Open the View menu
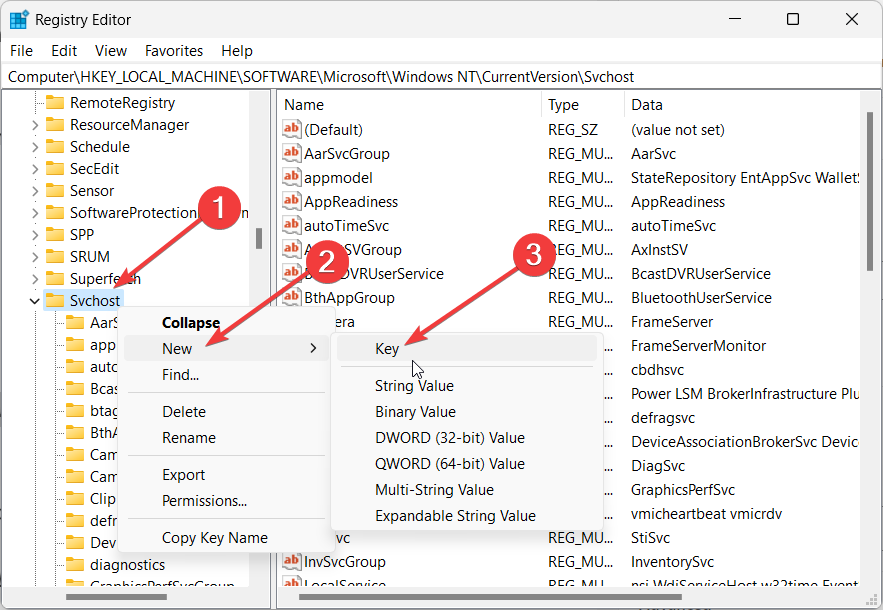Viewport: 883px width, 610px height. (111, 51)
